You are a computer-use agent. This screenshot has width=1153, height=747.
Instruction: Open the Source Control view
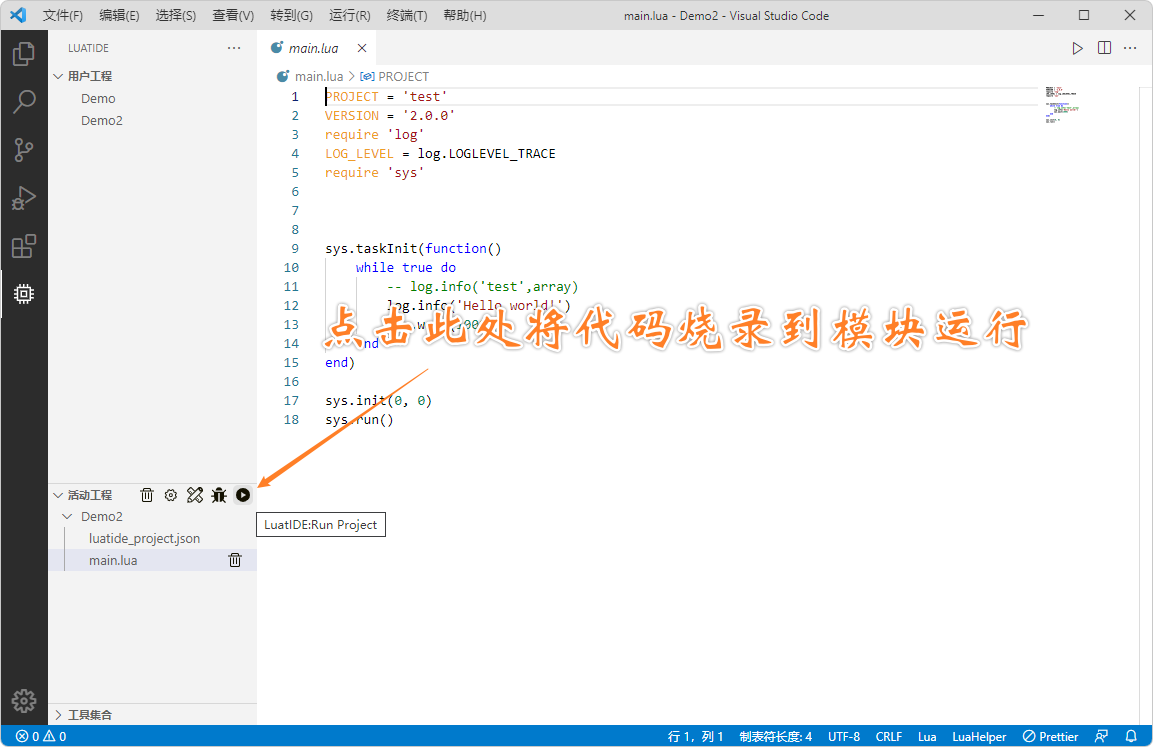click(x=24, y=150)
